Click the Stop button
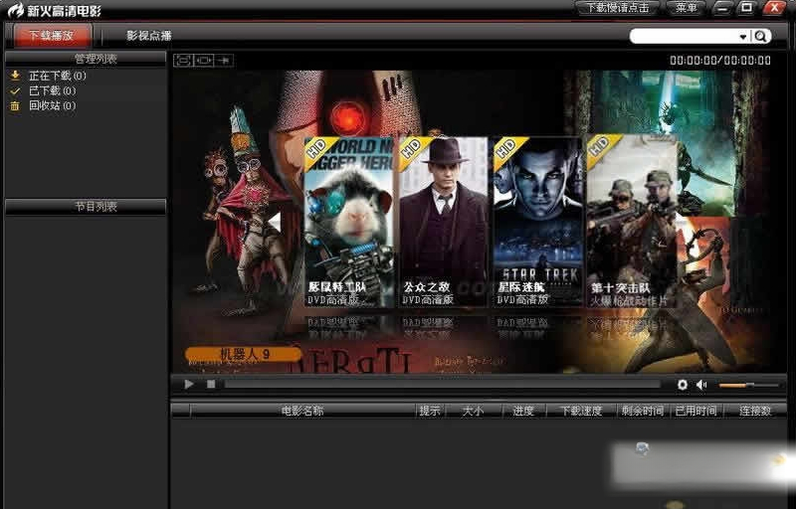Image resolution: width=796 pixels, height=509 pixels. (211, 385)
